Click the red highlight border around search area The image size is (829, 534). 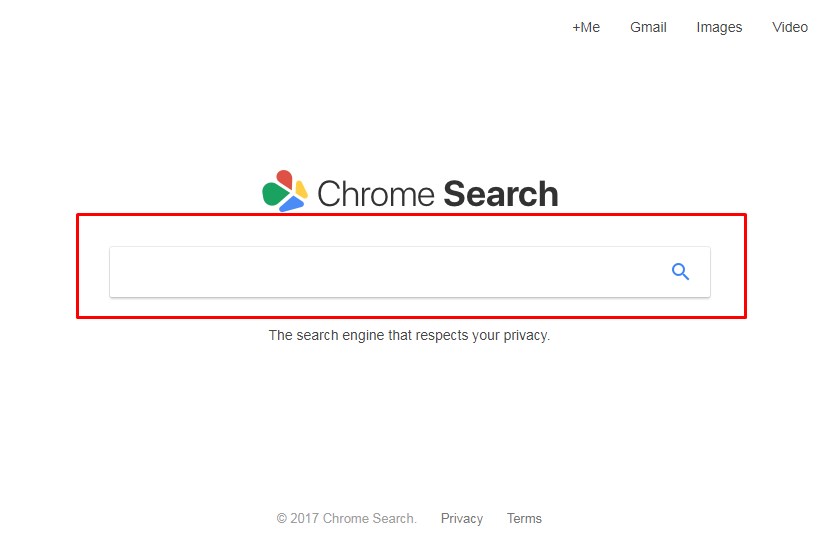[x=411, y=215]
